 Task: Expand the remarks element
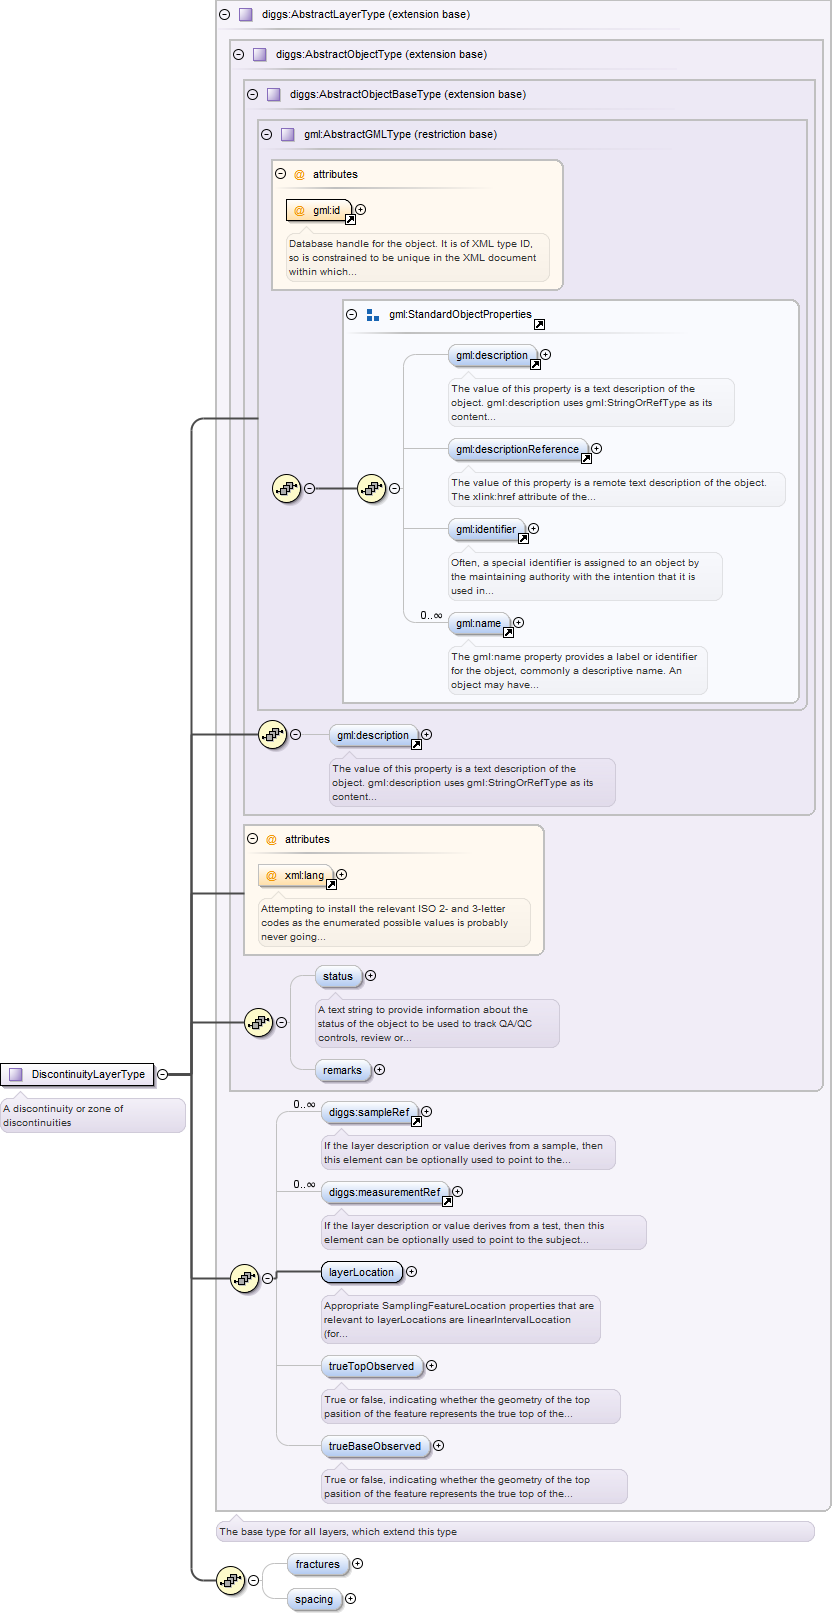[x=379, y=1069]
